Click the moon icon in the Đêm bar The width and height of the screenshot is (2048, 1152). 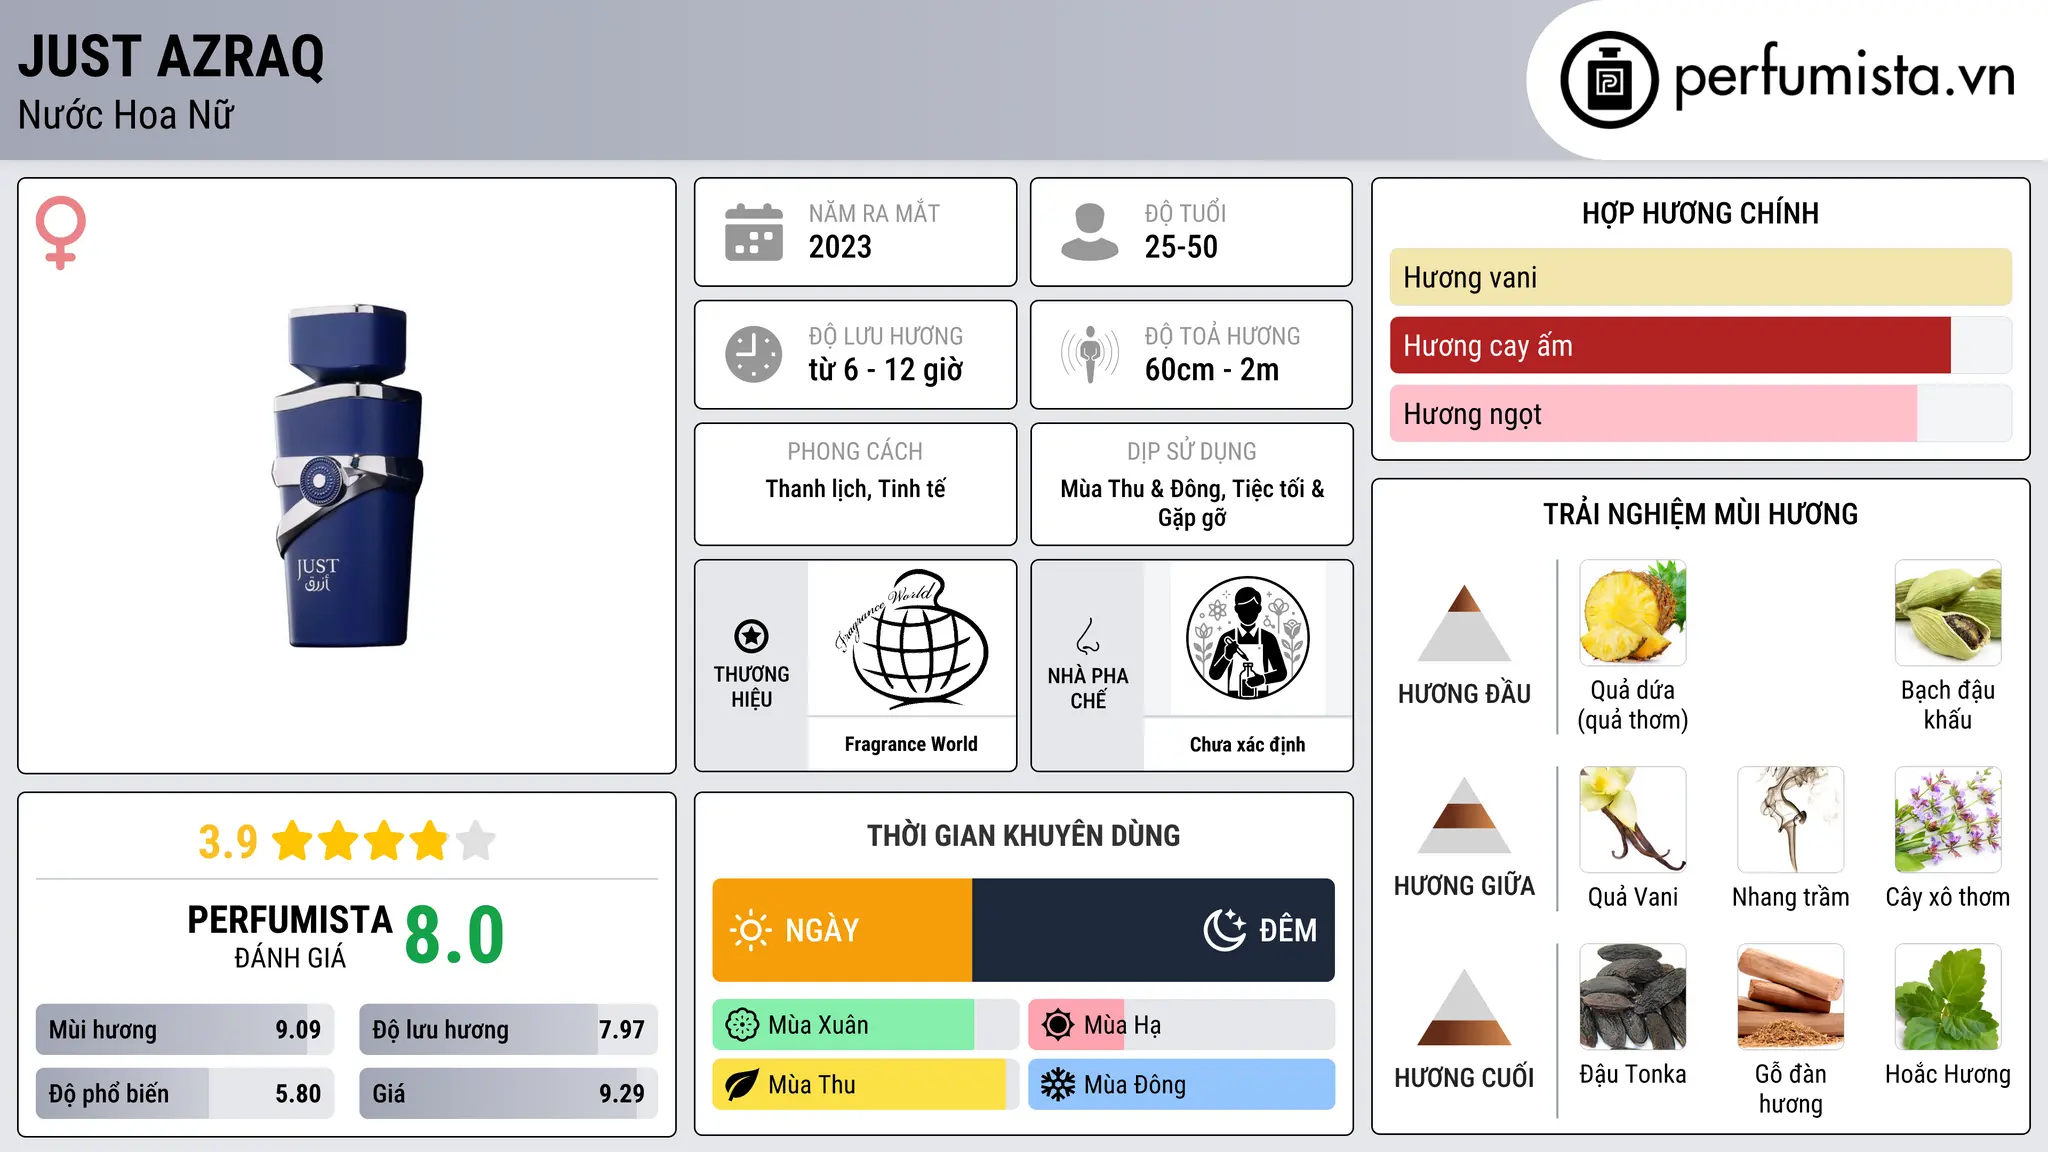(1225, 930)
